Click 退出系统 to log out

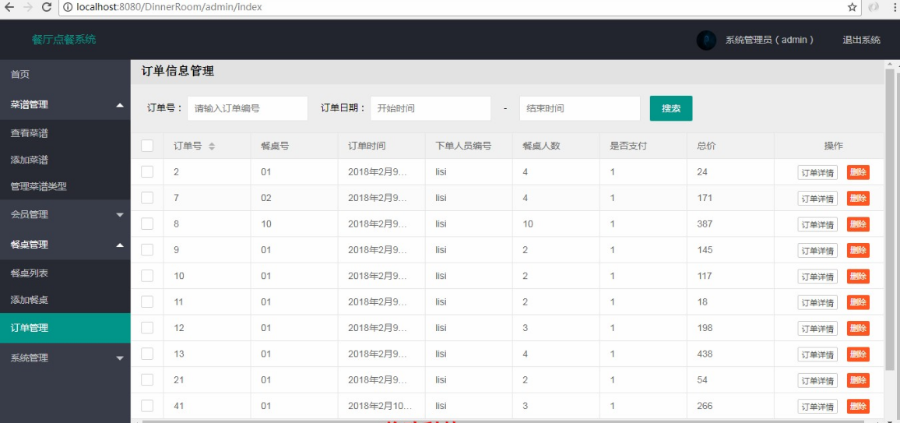click(x=861, y=40)
